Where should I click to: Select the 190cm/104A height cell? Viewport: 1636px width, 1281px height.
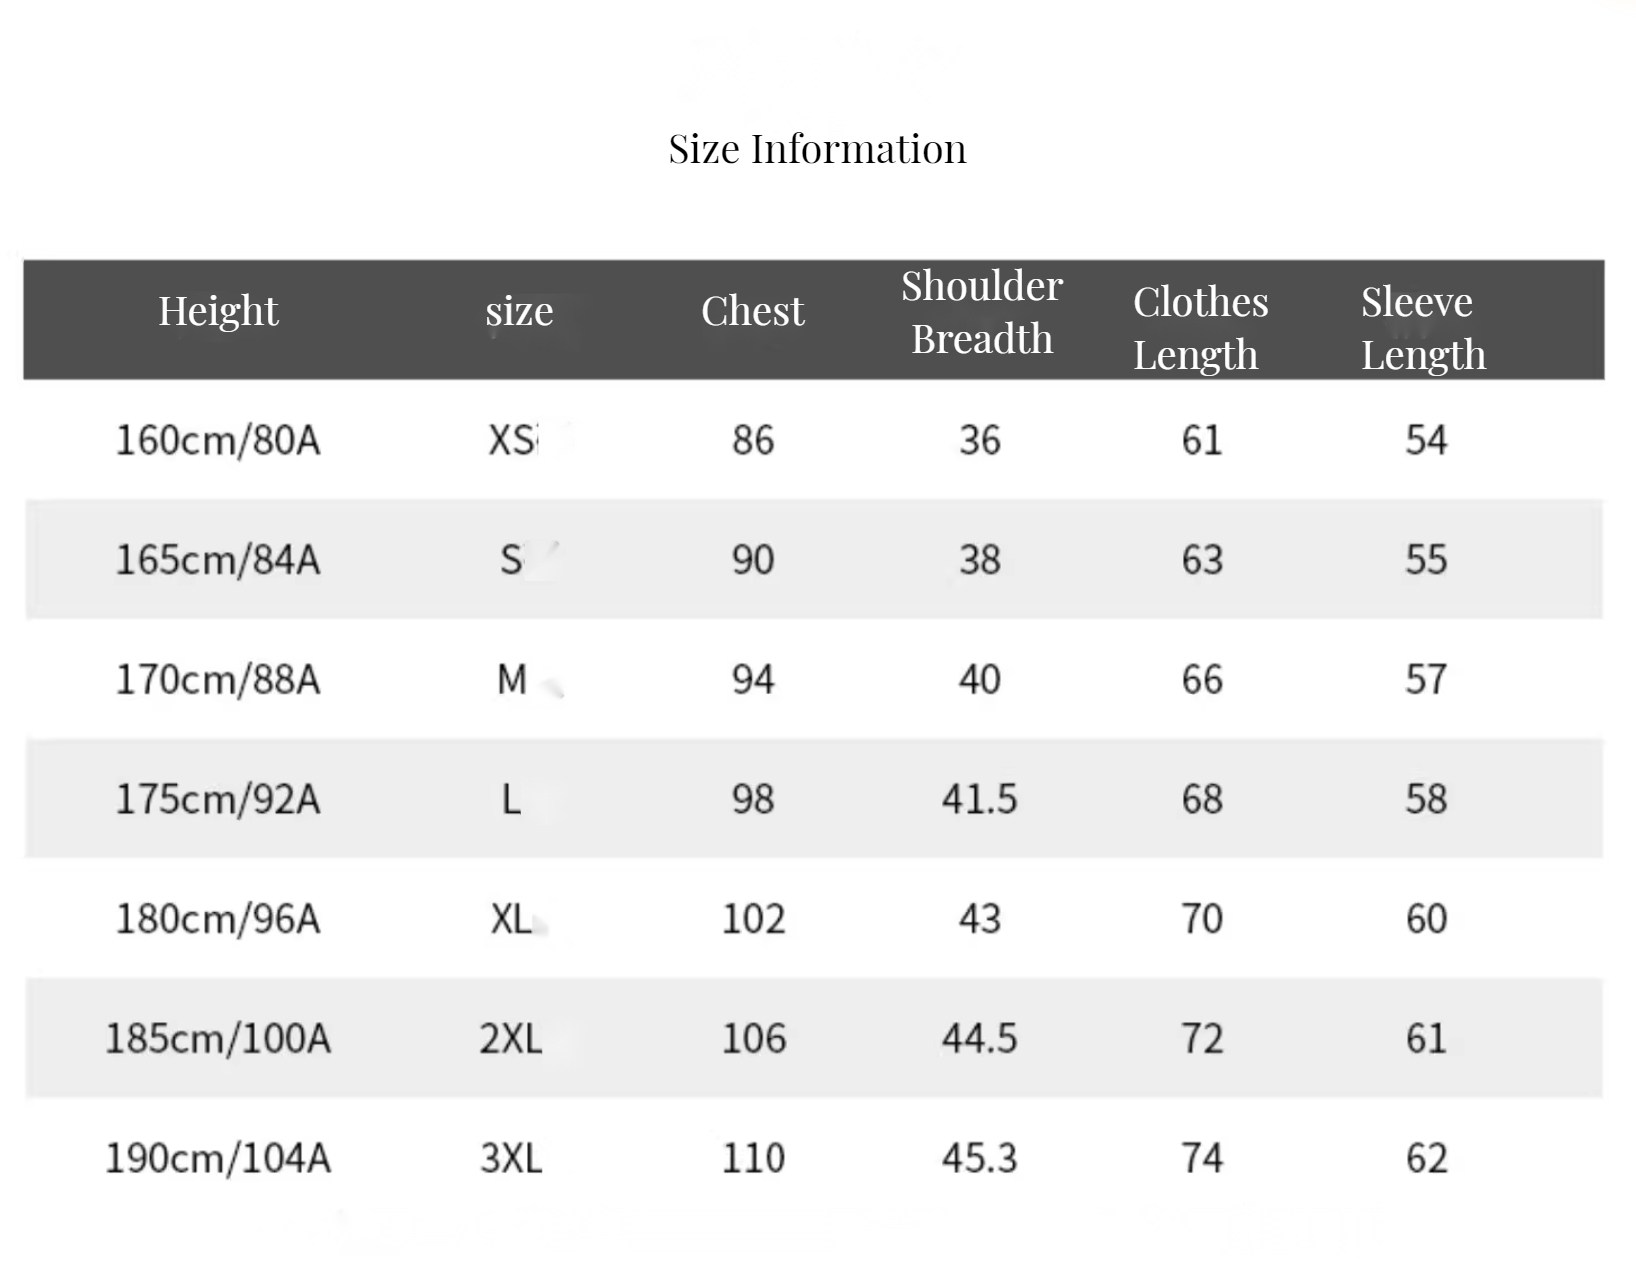(218, 1158)
